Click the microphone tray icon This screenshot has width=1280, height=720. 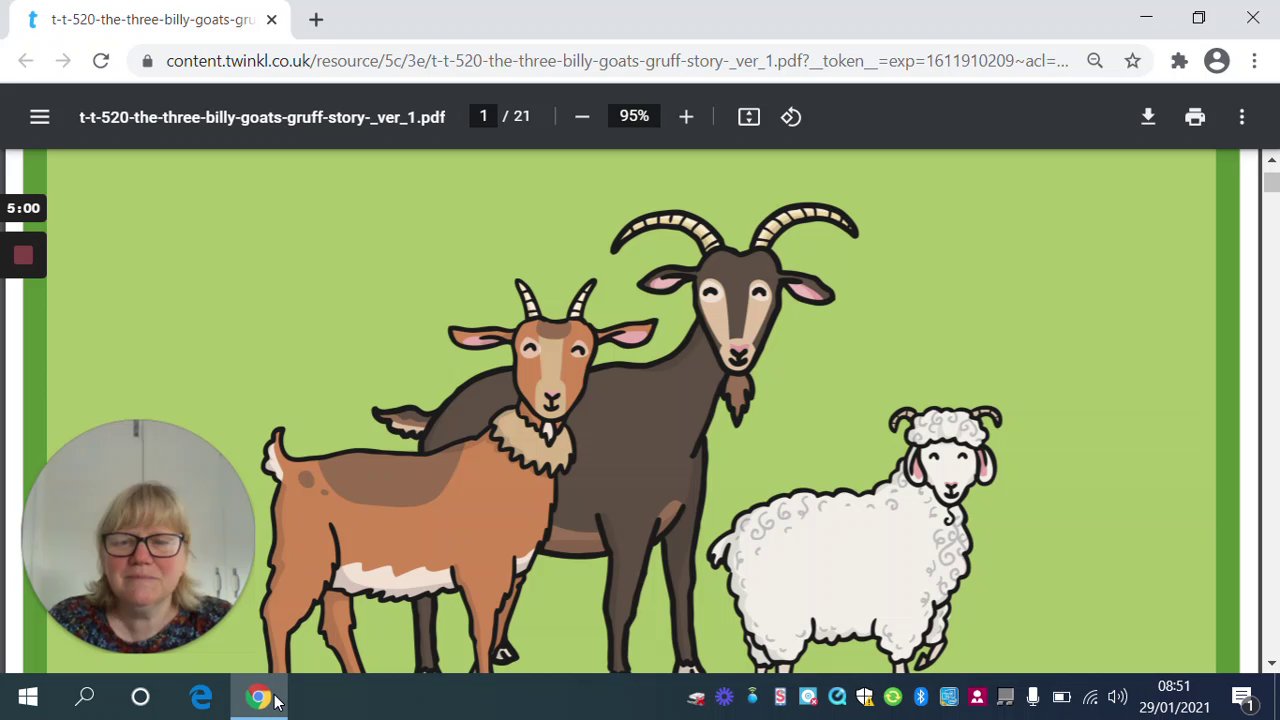1033,697
